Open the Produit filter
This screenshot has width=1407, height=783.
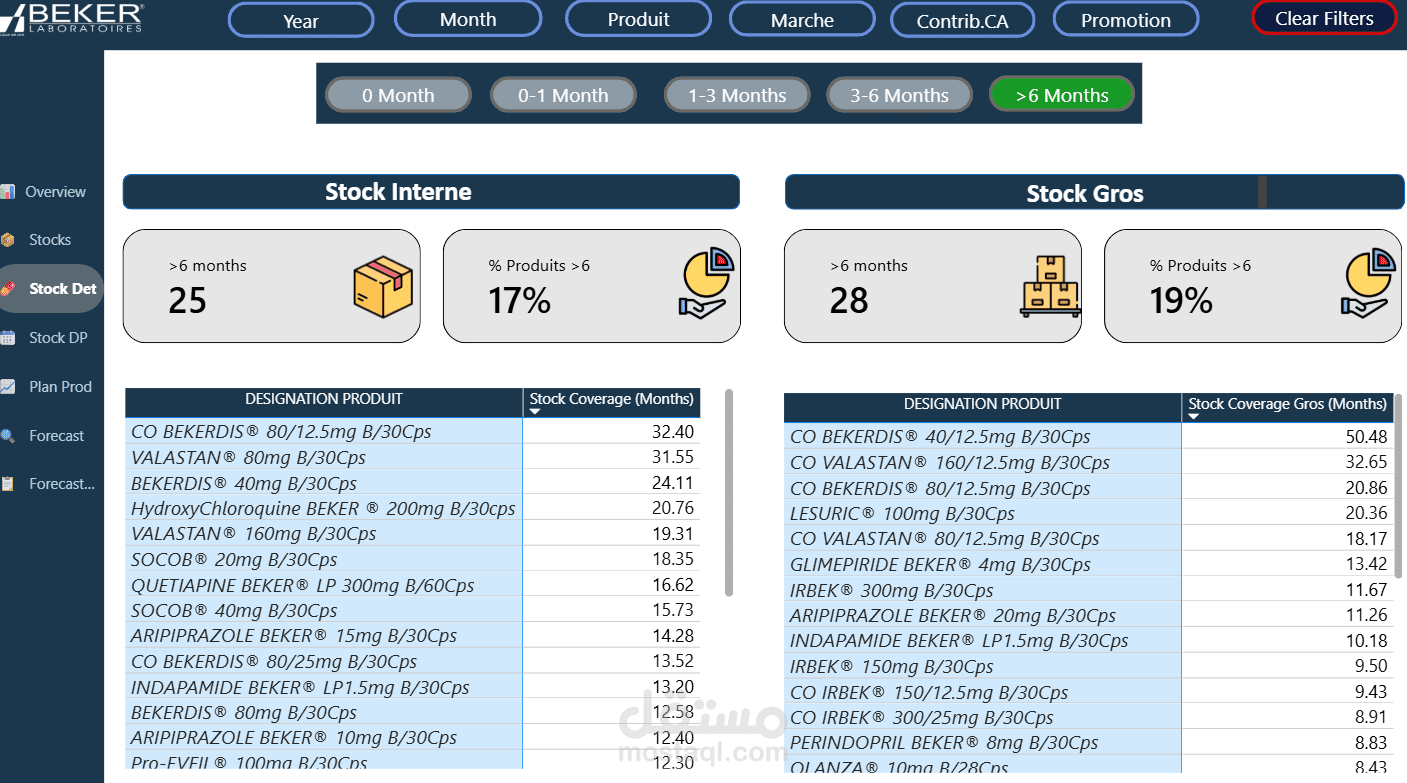pyautogui.click(x=639, y=19)
